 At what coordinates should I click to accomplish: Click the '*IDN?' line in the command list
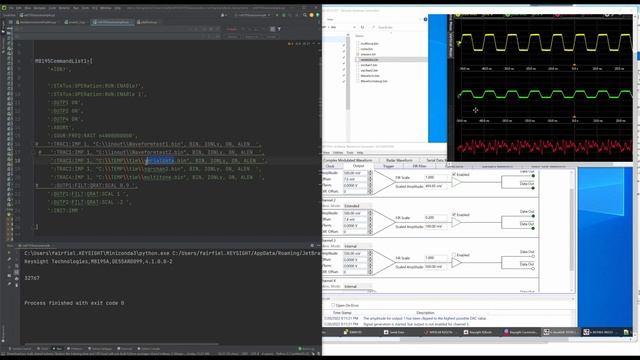(60, 69)
